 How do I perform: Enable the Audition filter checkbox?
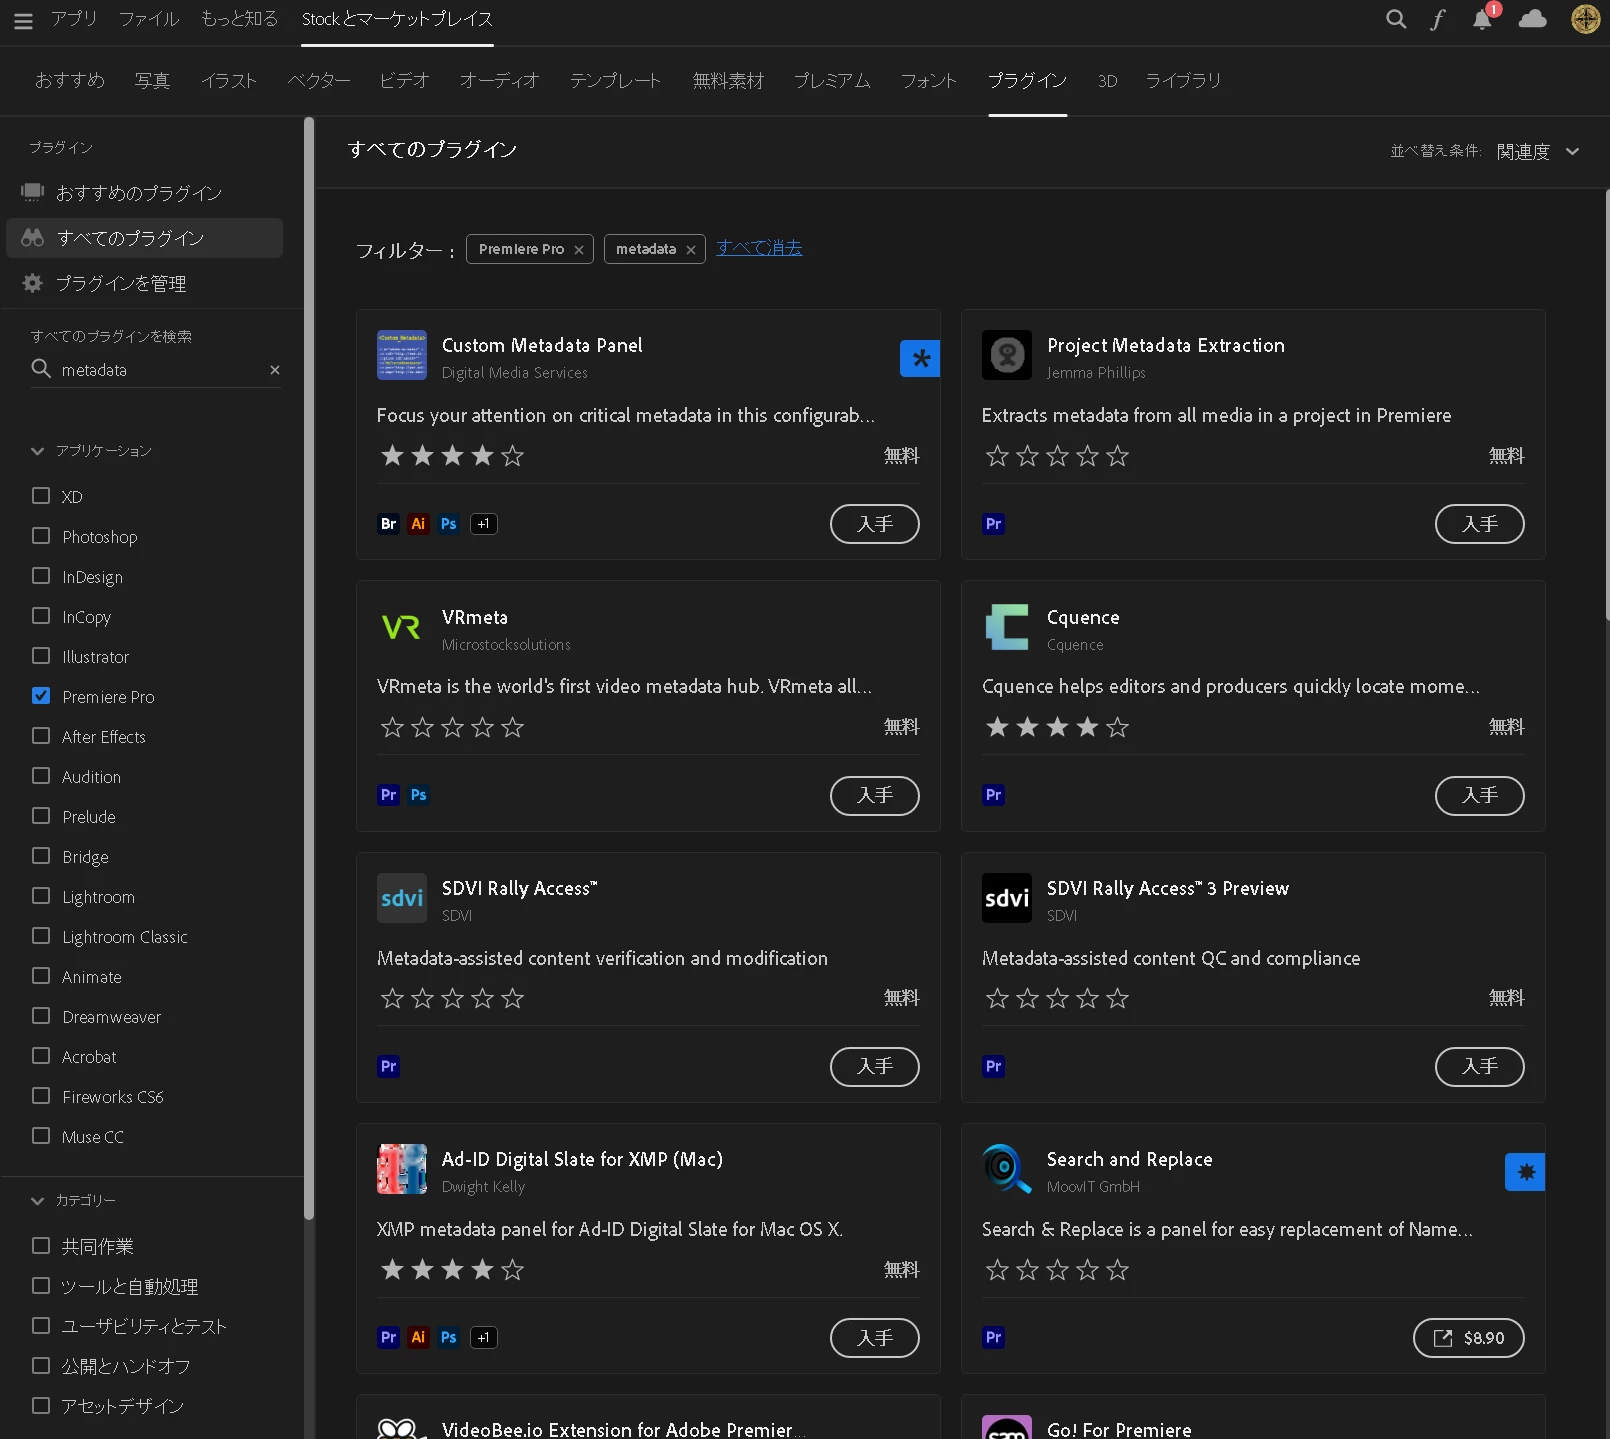tap(41, 776)
